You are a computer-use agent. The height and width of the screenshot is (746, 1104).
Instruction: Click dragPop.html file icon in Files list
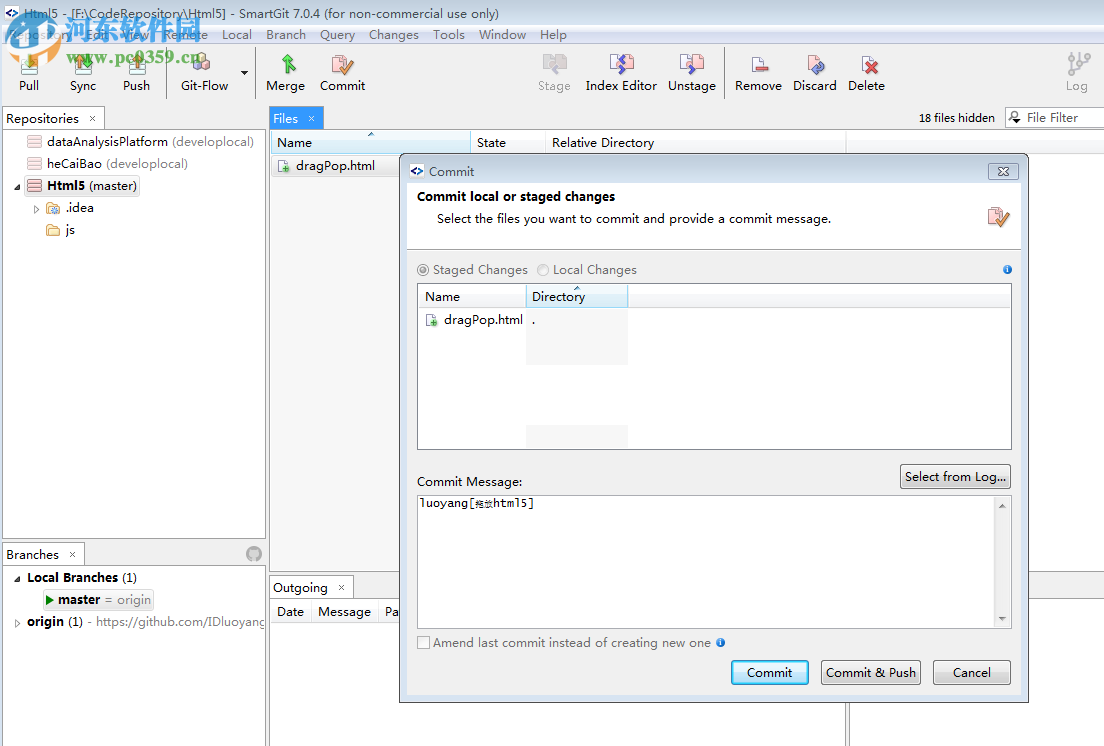tap(284, 166)
